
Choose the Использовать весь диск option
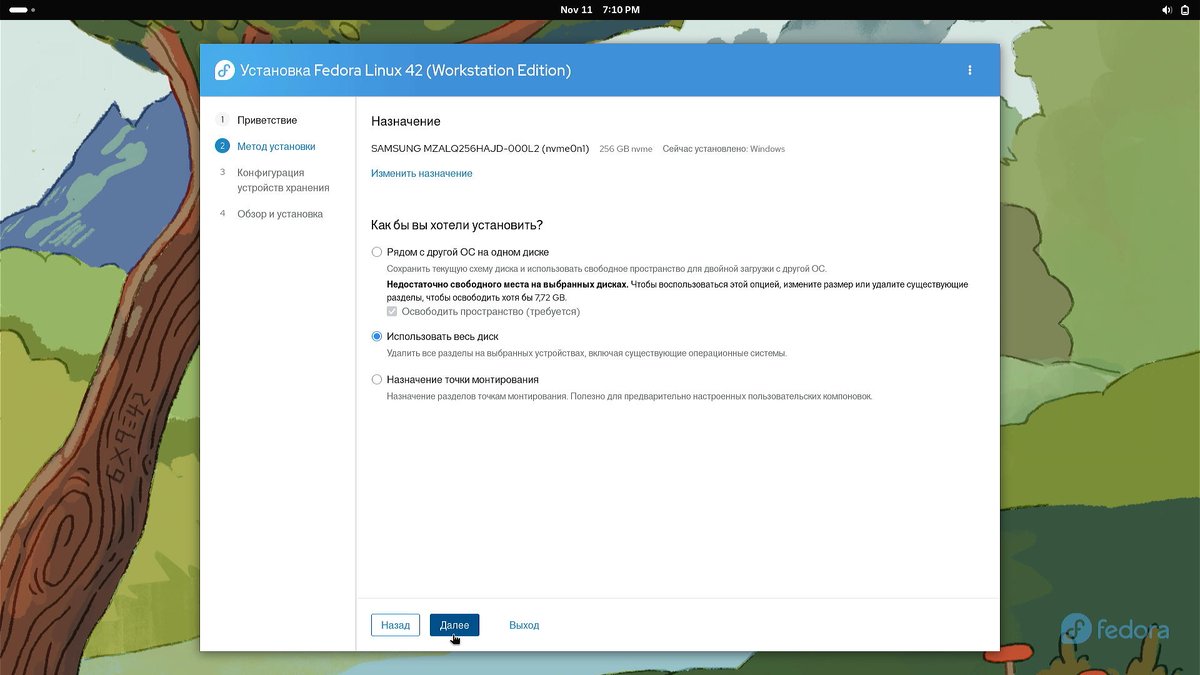[377, 337]
